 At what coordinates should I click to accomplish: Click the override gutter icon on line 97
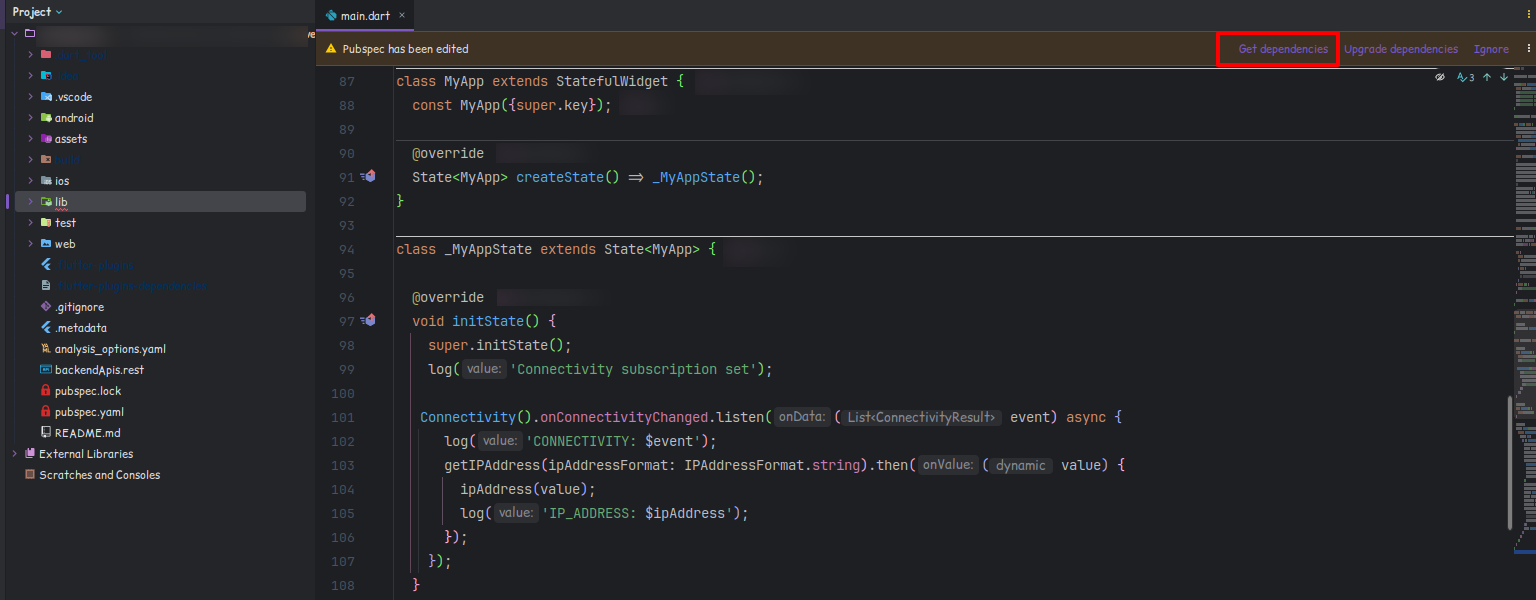tap(369, 320)
